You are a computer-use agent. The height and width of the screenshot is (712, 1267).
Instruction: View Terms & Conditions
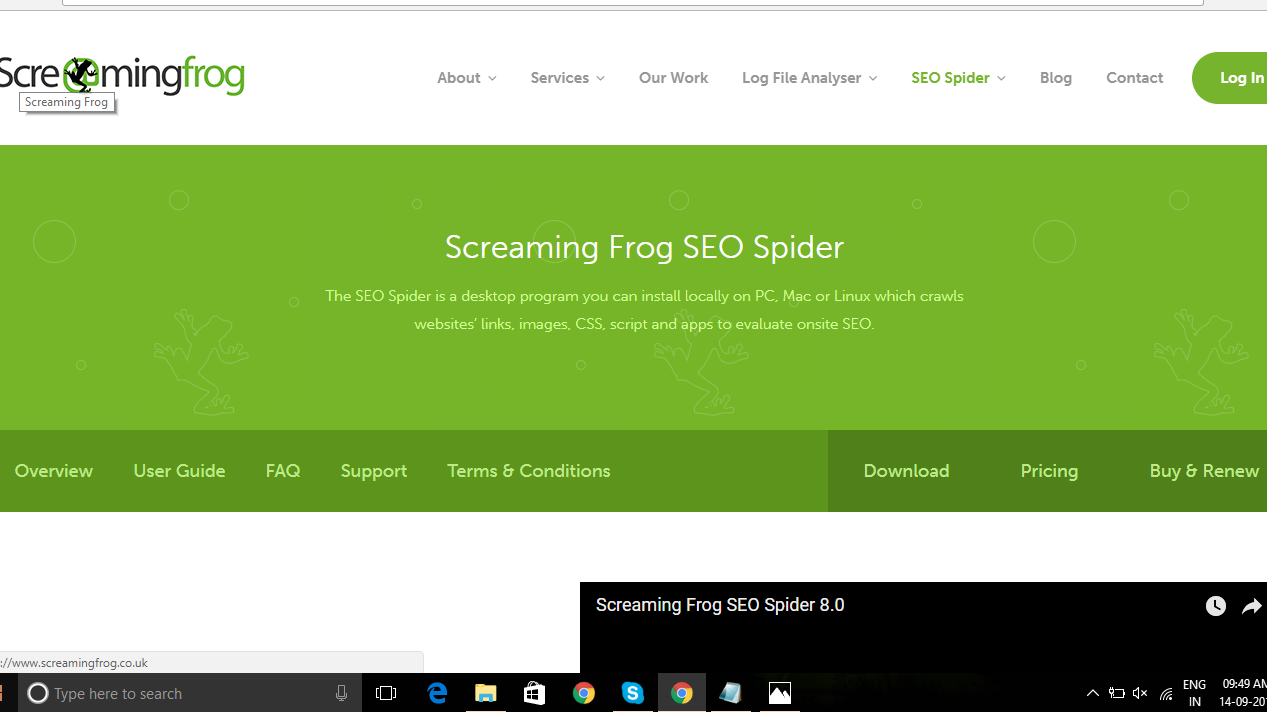tap(529, 471)
